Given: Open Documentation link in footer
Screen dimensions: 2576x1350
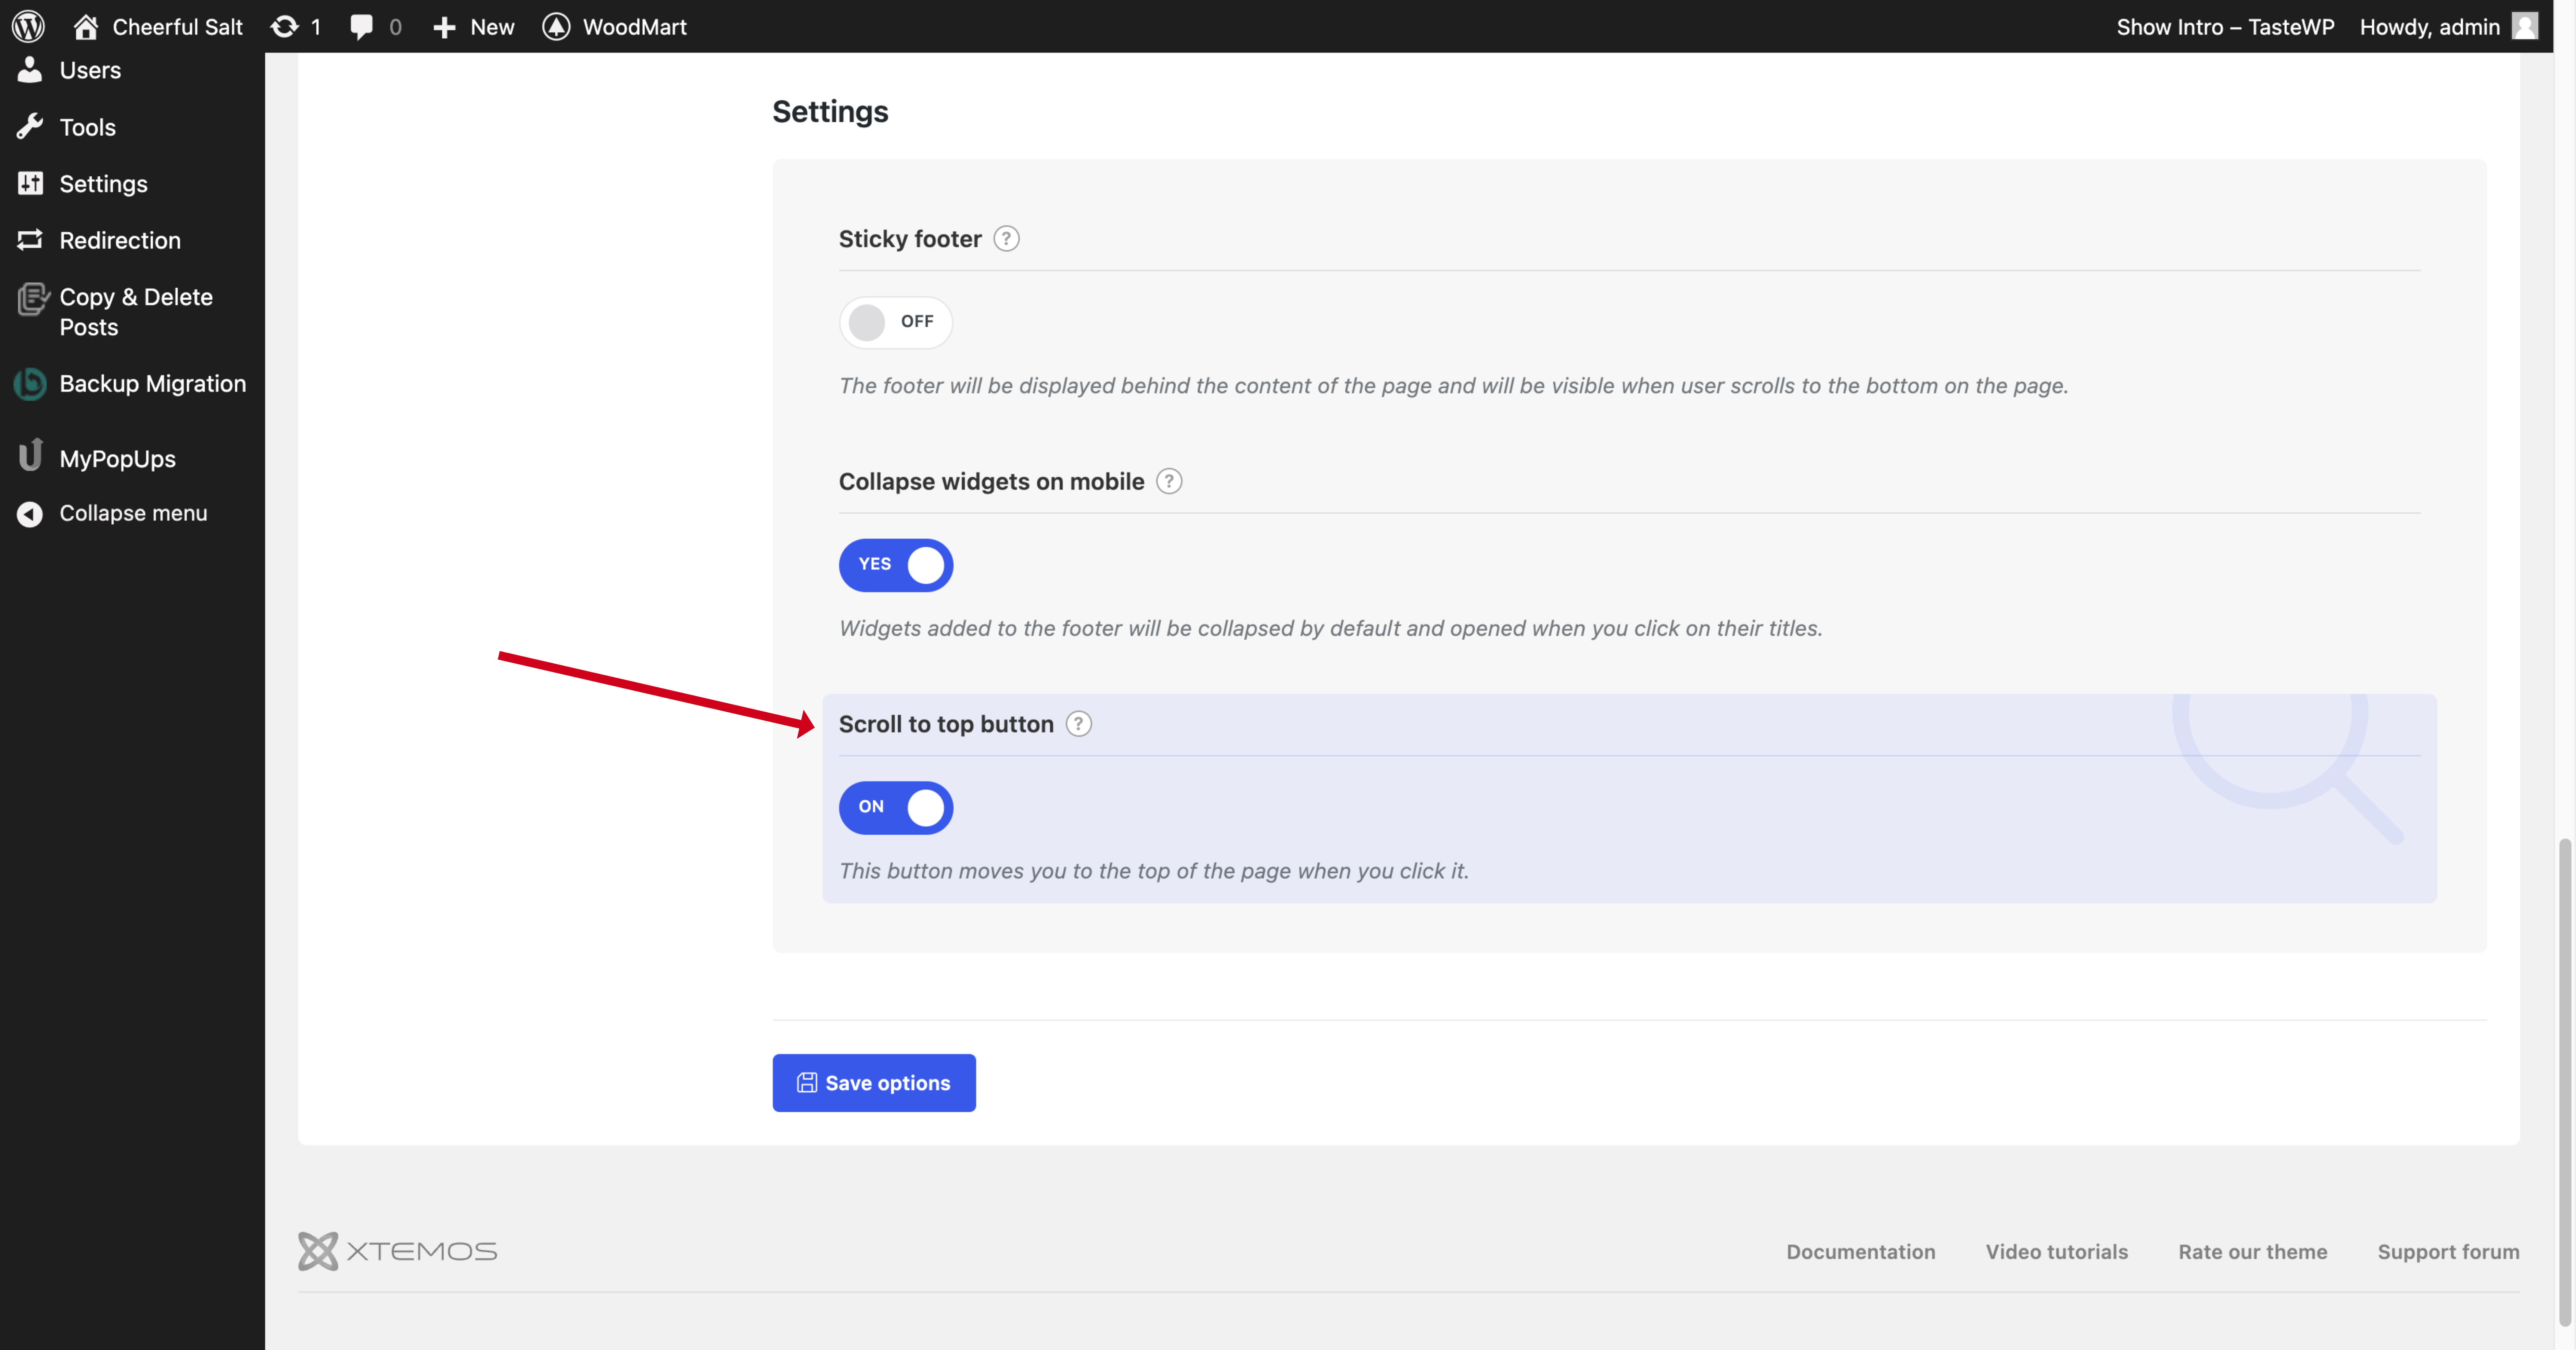Looking at the screenshot, I should click(x=1861, y=1252).
